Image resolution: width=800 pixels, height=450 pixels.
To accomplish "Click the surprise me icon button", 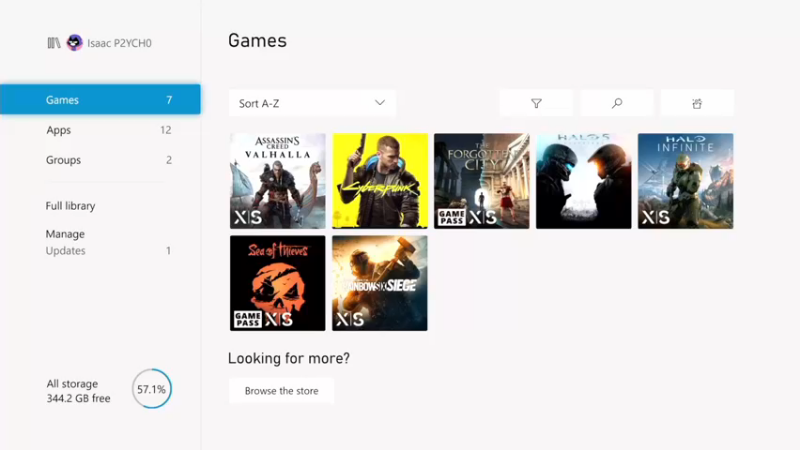I will [x=697, y=103].
